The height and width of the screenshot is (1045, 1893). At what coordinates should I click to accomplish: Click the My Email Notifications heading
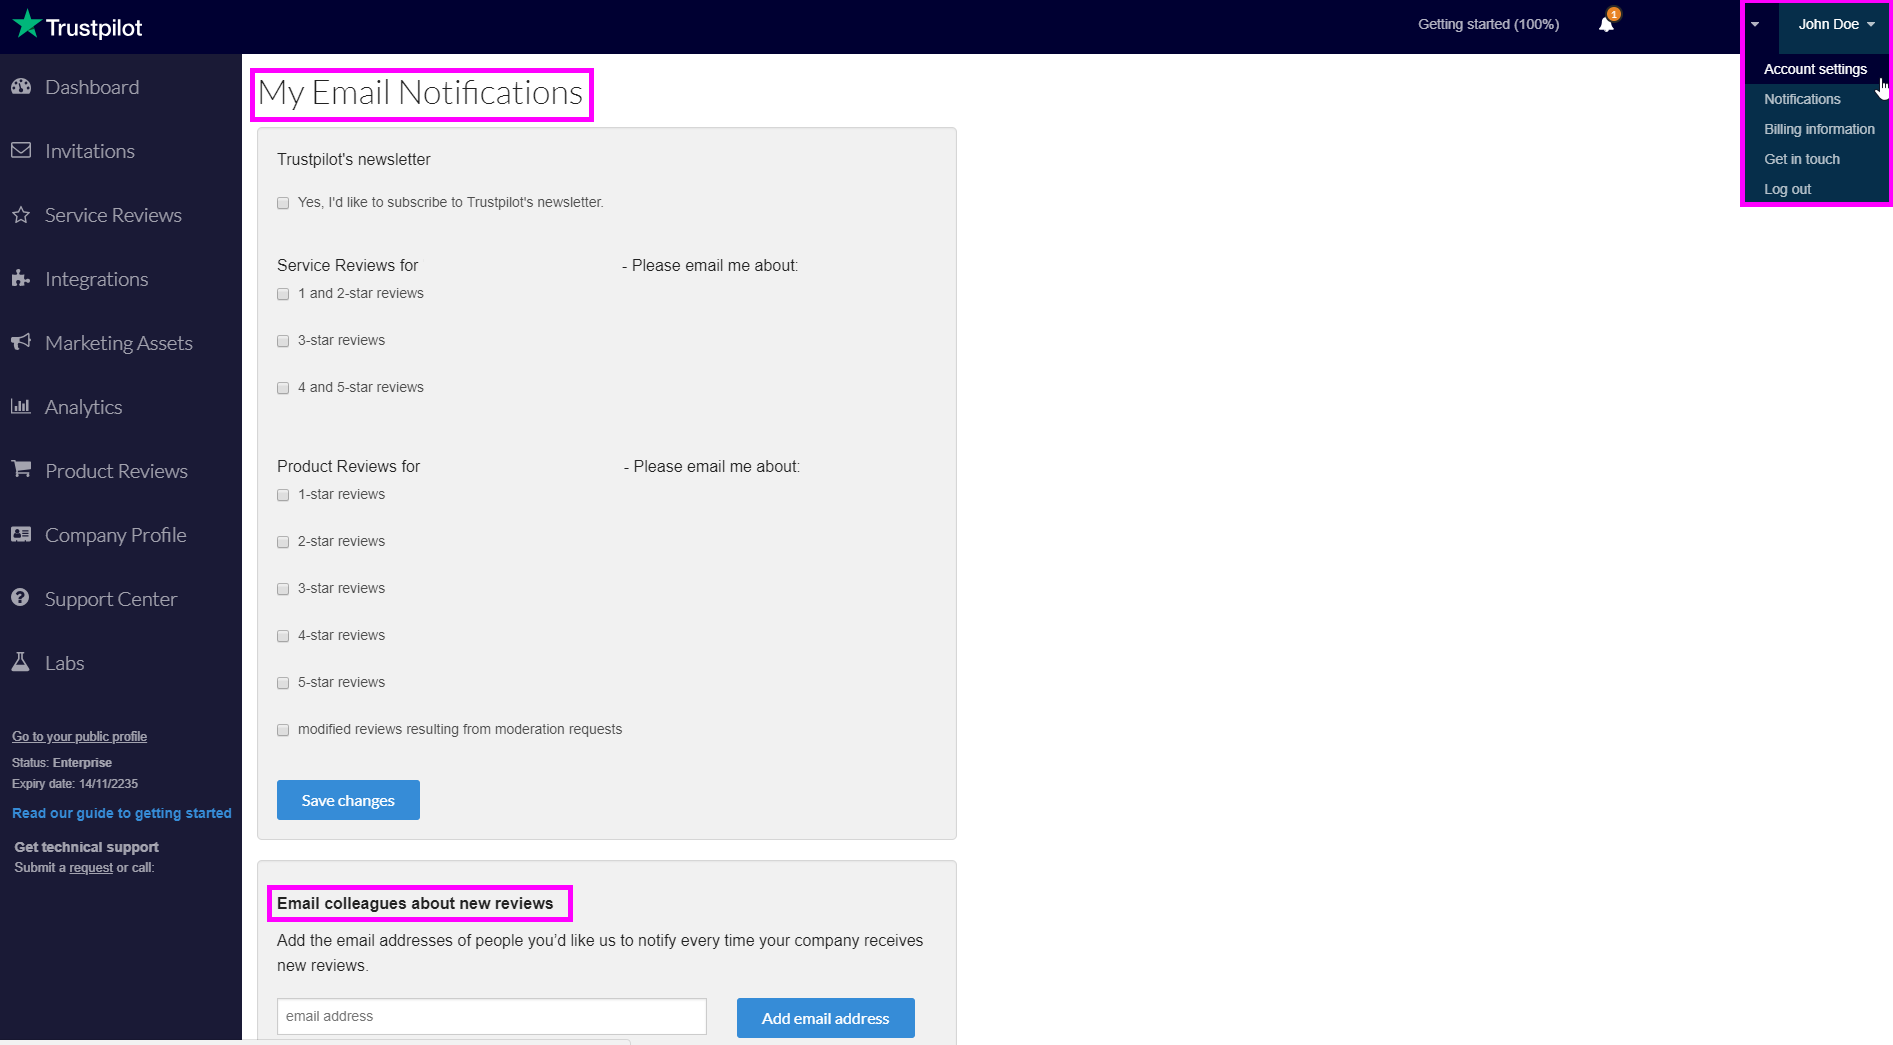(420, 93)
